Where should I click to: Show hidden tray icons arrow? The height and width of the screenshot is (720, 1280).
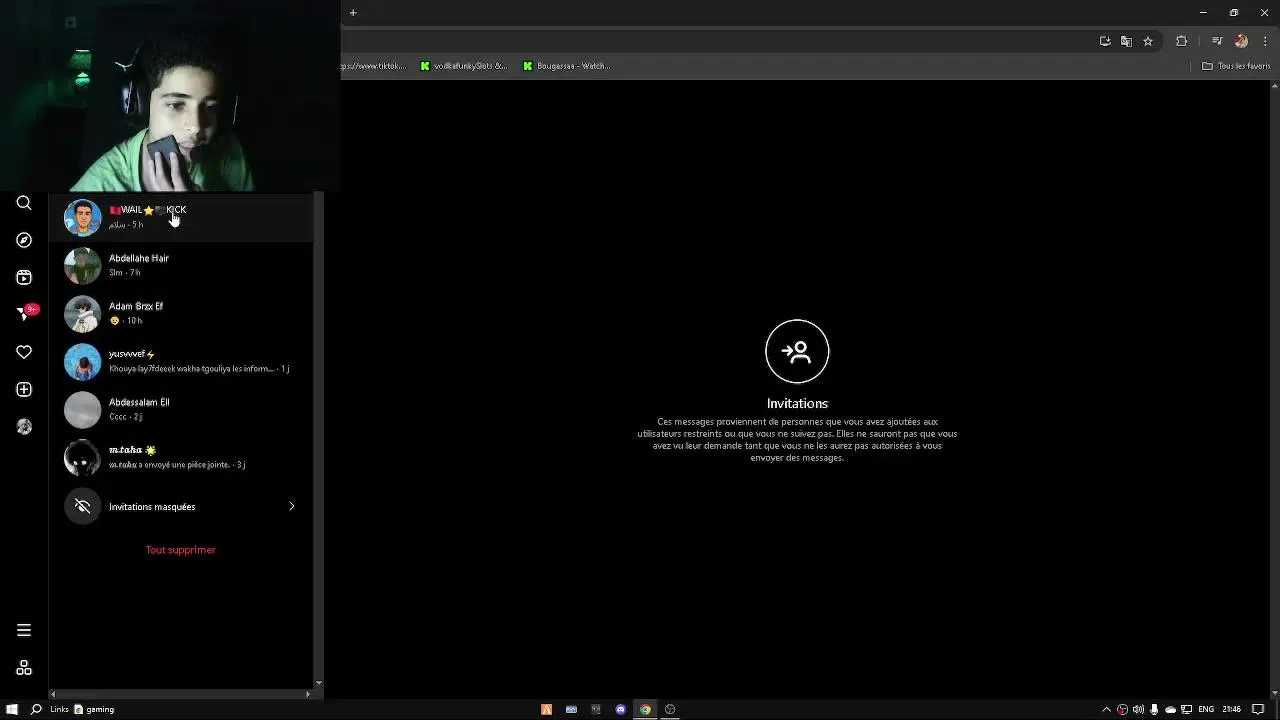(1106, 709)
